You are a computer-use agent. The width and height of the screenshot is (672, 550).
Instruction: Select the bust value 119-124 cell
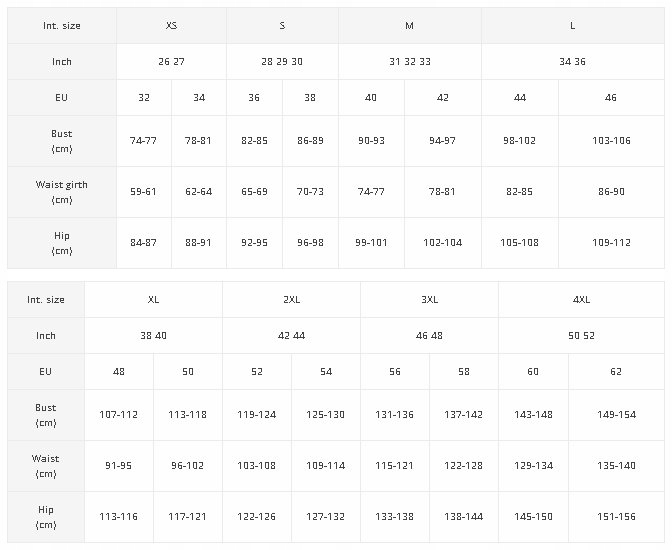[x=257, y=414]
